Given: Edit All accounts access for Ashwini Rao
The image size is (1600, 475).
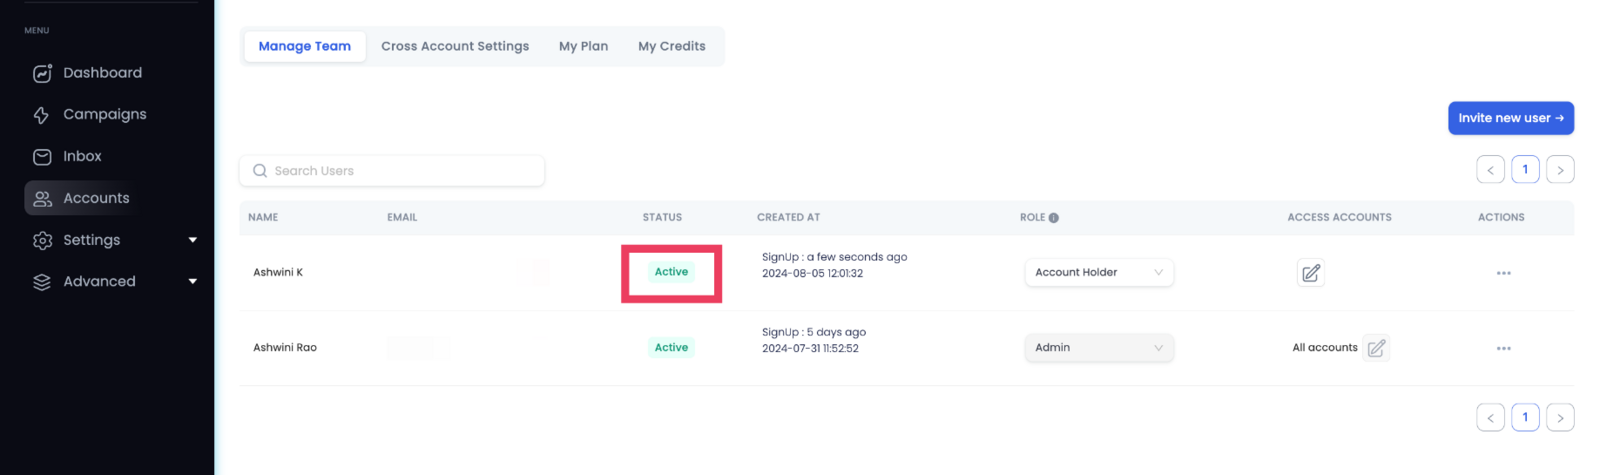Looking at the screenshot, I should tap(1376, 348).
